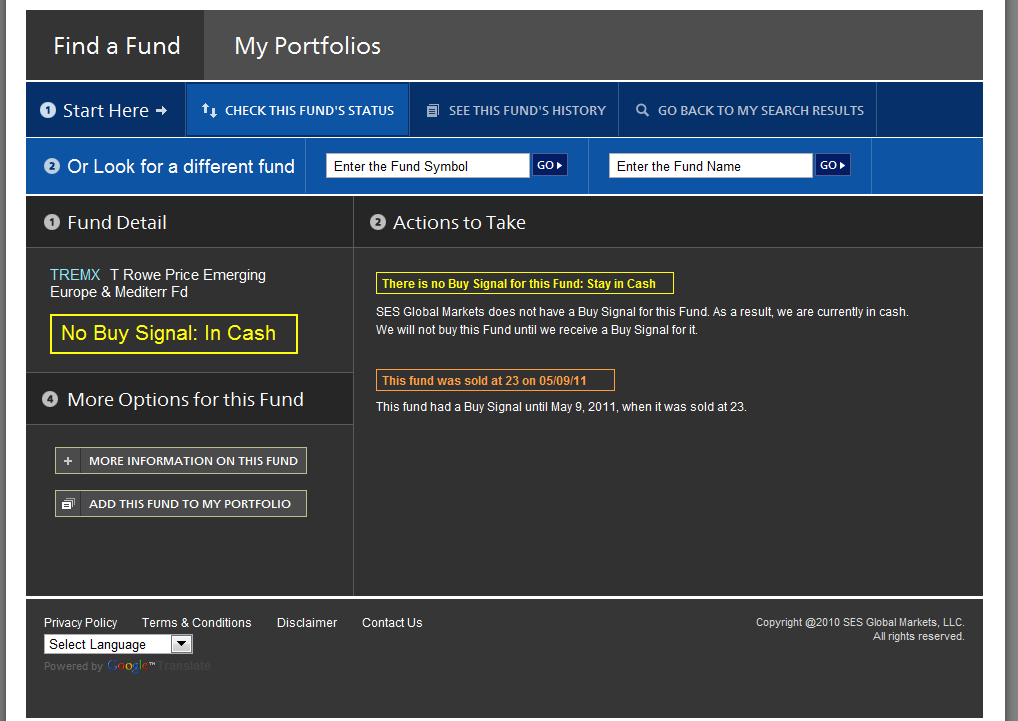Go Back to My Search Results
This screenshot has height=721, width=1018.
coord(760,111)
